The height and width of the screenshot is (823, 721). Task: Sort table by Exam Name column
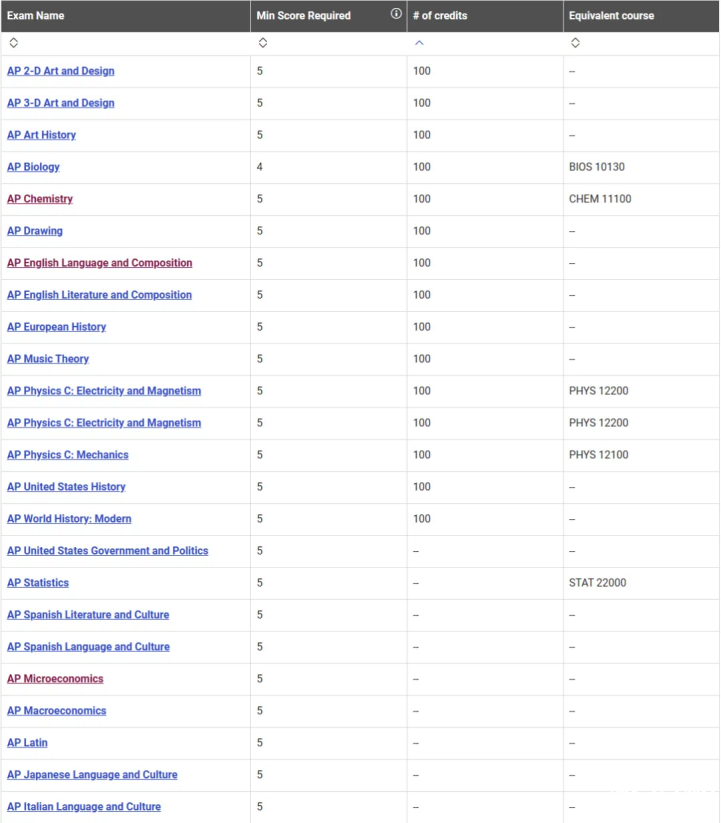pyautogui.click(x=14, y=43)
